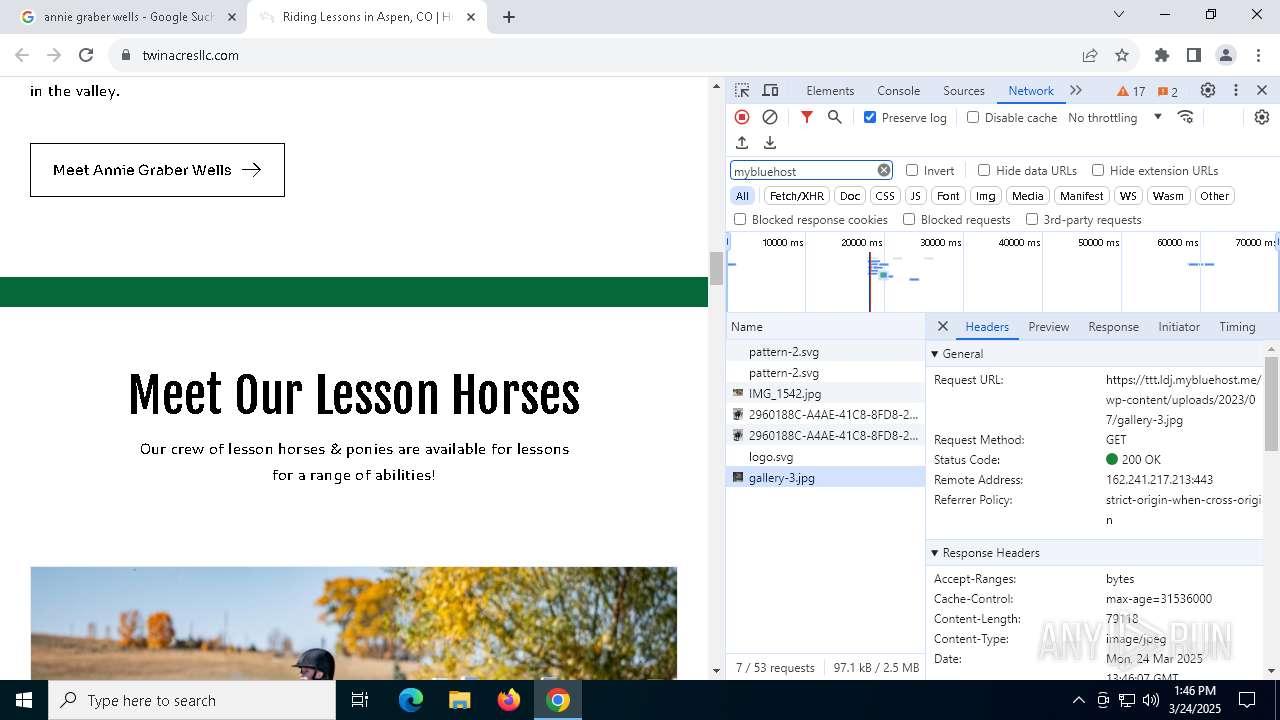Import HAR file upload icon
This screenshot has width=1280, height=720.
tap(742, 143)
